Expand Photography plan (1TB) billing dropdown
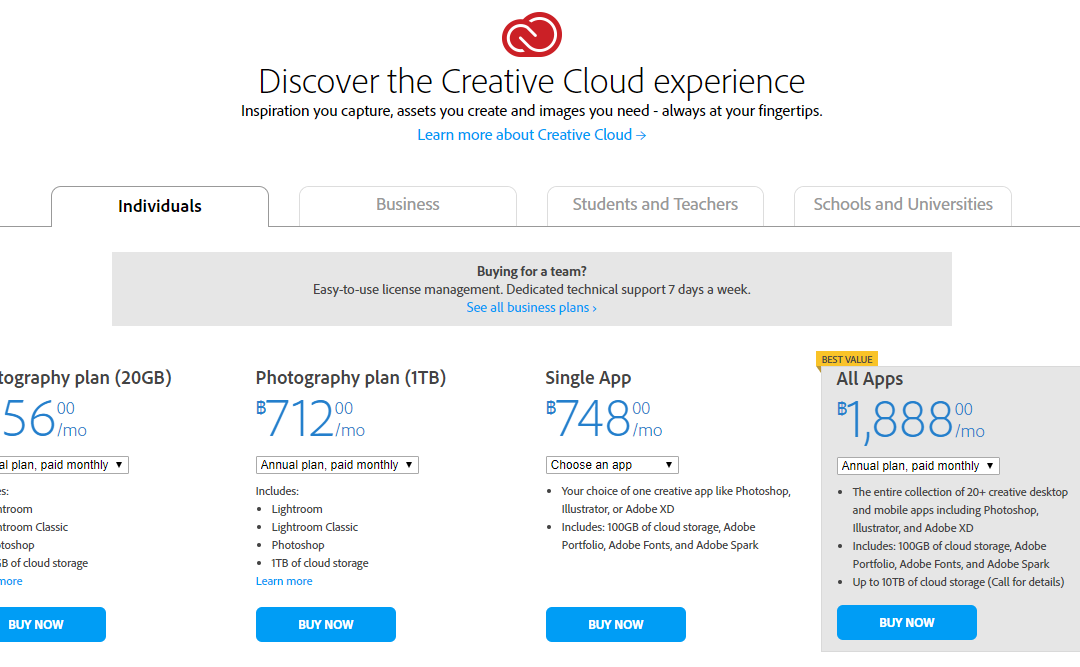Screen dimensions: 1080x667 (338, 465)
